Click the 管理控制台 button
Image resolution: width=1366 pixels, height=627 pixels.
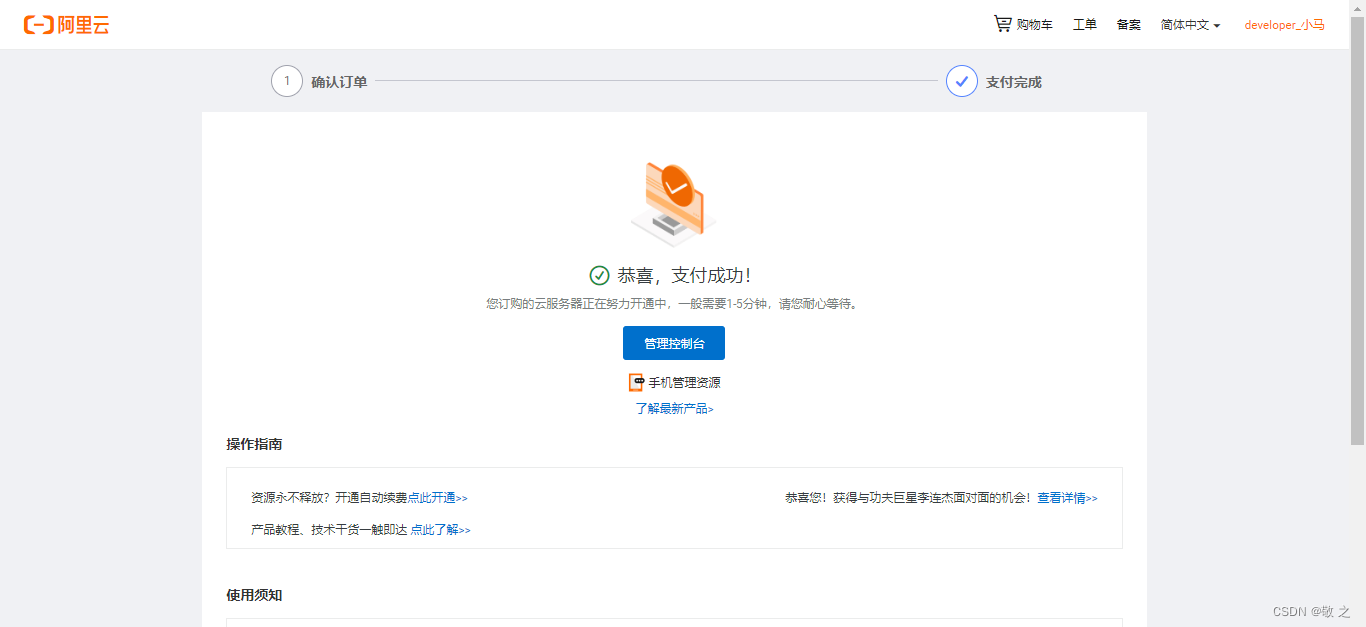[674, 343]
